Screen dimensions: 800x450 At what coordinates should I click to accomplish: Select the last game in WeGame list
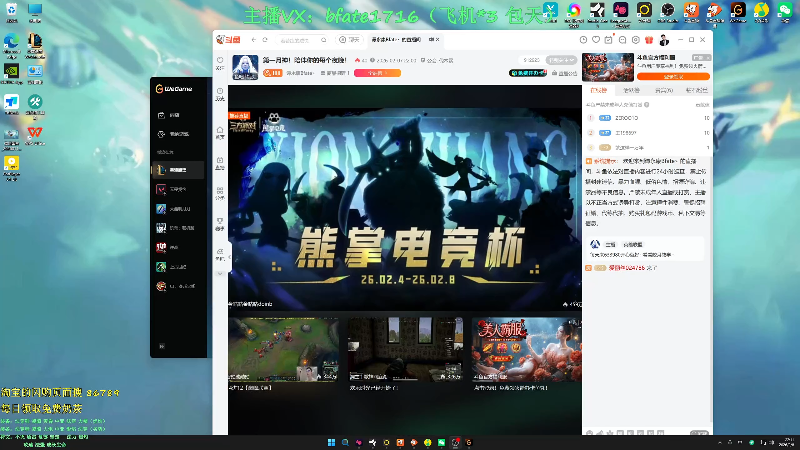tap(178, 286)
